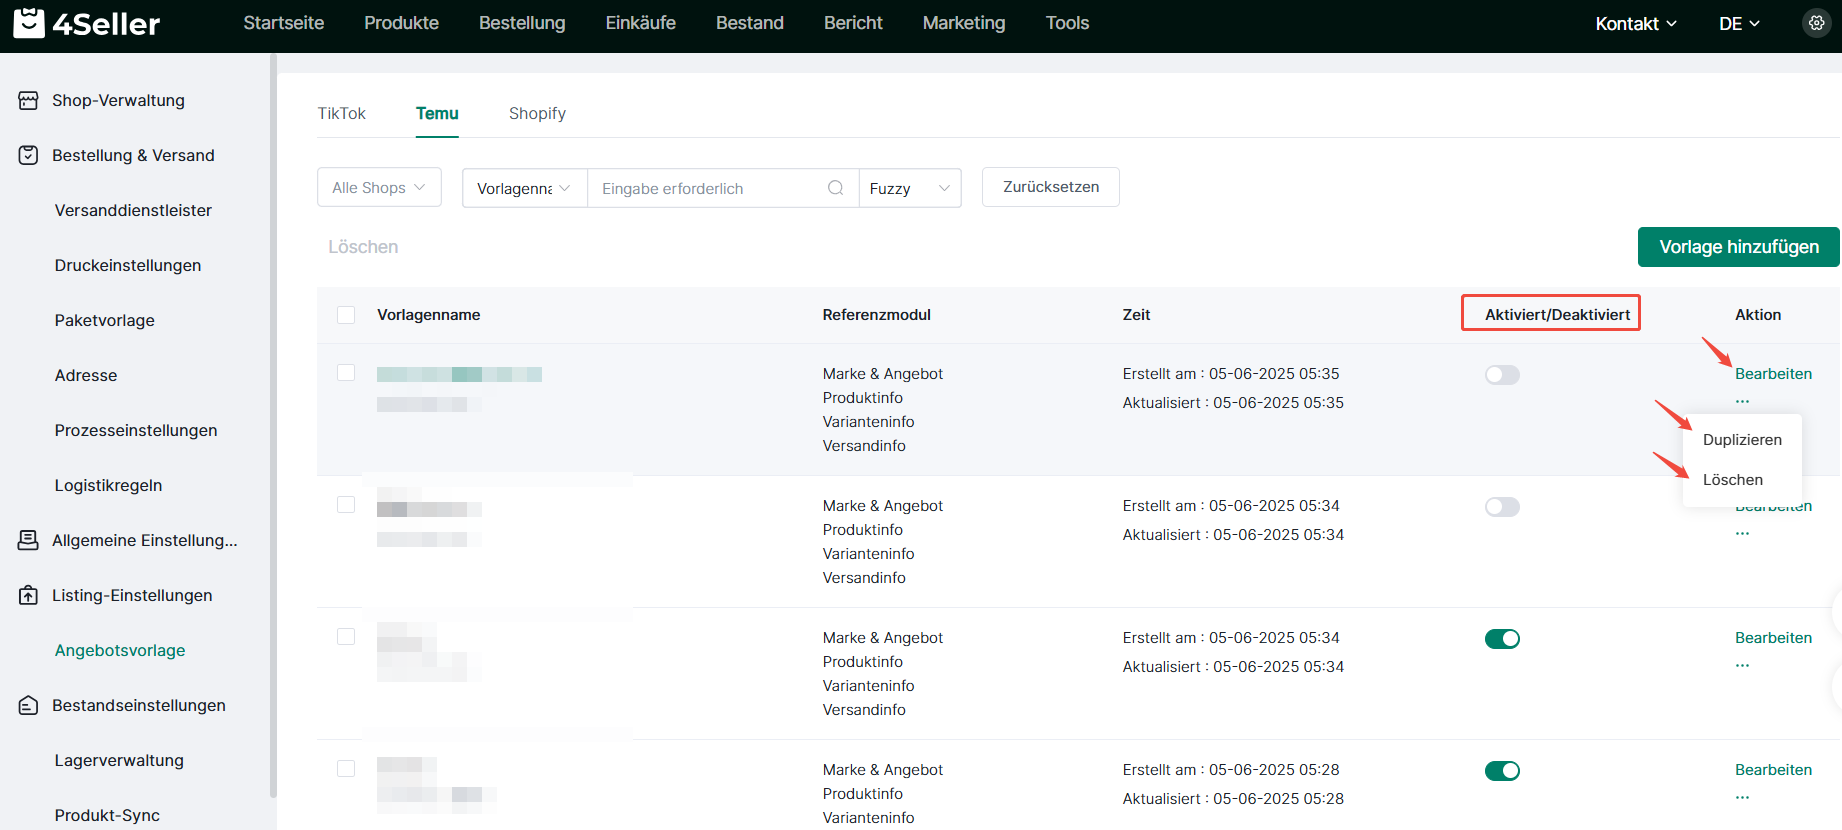
Task: Open Lagerverwaltung in sidebar
Action: (119, 761)
